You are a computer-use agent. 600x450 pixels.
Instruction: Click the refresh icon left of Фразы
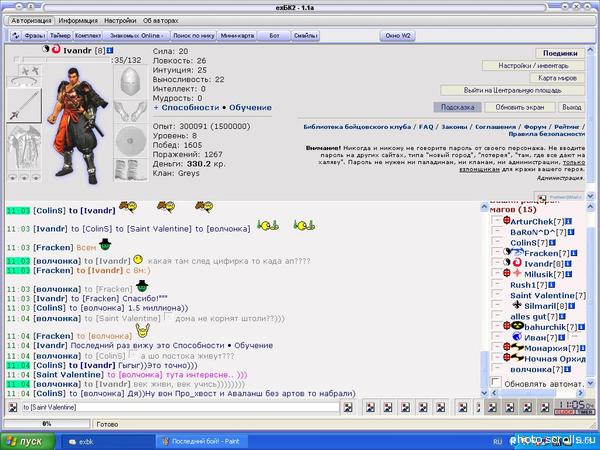tap(16, 36)
